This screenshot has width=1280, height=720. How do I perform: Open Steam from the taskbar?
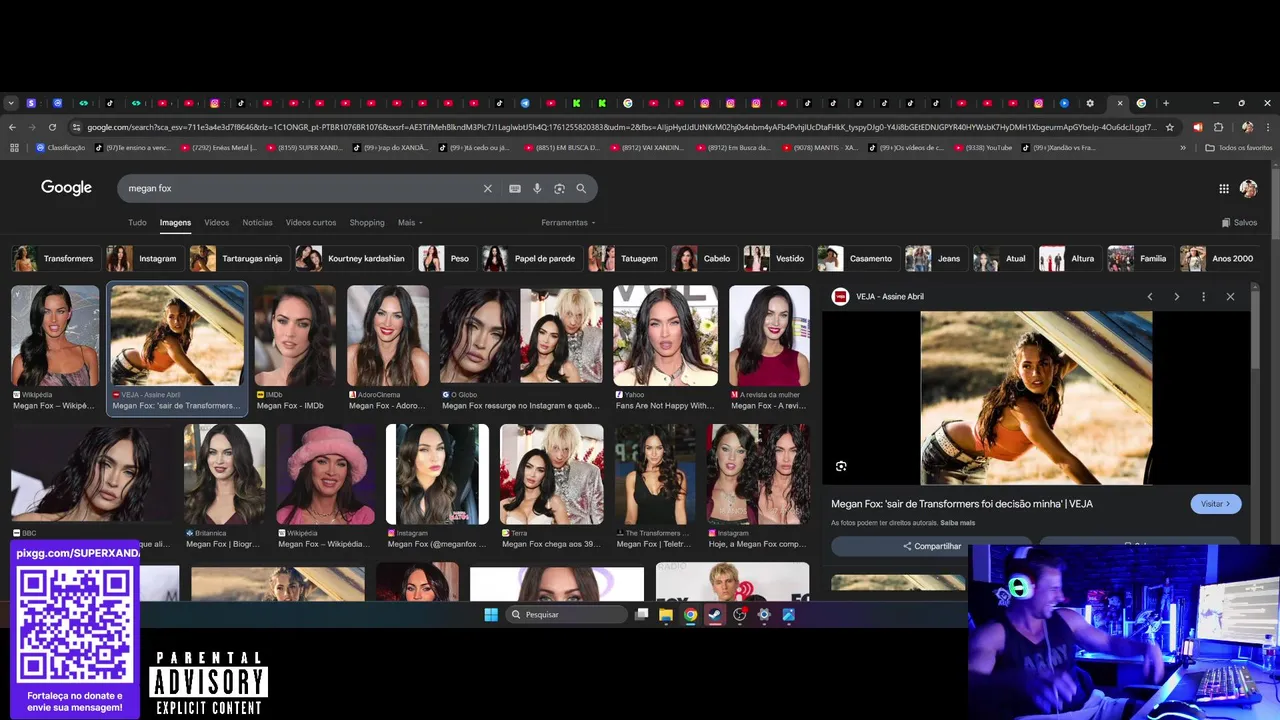point(715,615)
